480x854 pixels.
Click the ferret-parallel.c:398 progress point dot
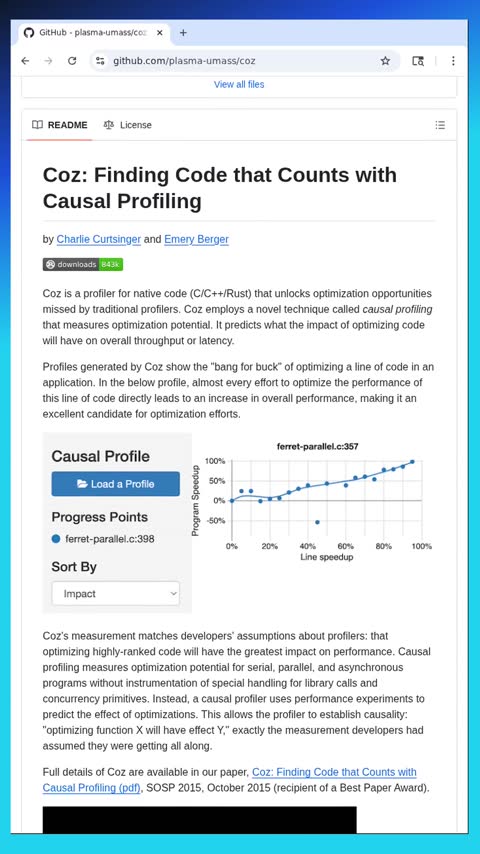click(56, 539)
